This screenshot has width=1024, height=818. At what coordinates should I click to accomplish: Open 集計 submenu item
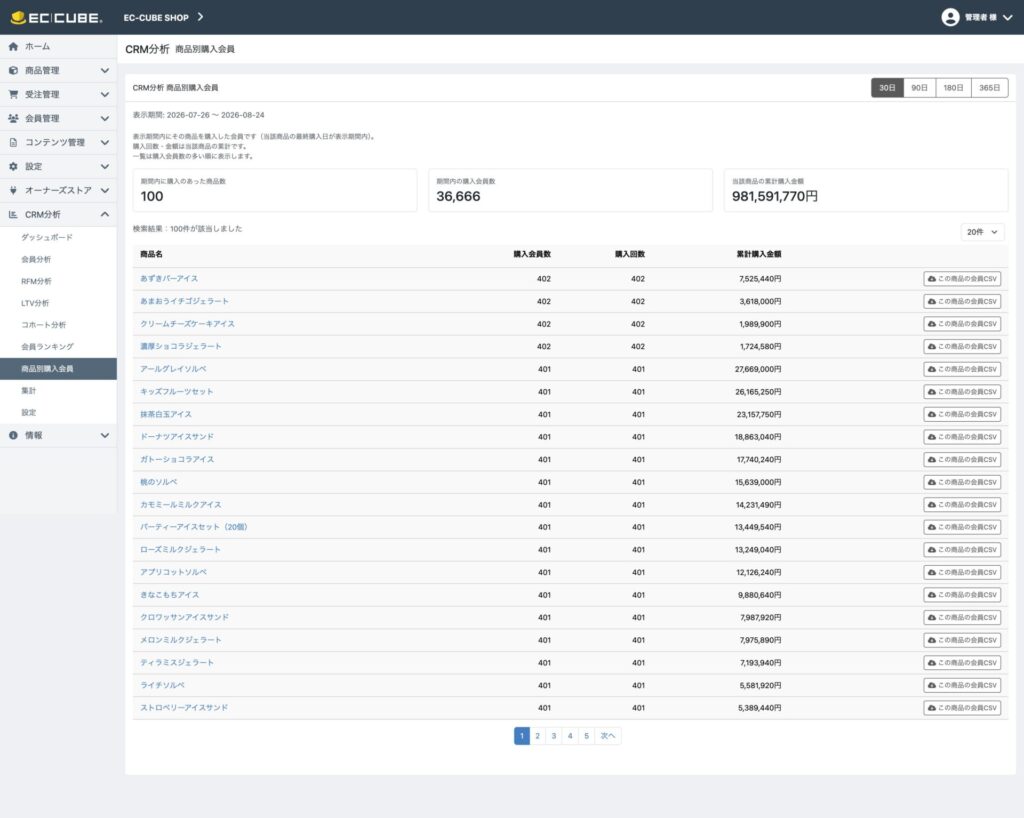tap(28, 390)
